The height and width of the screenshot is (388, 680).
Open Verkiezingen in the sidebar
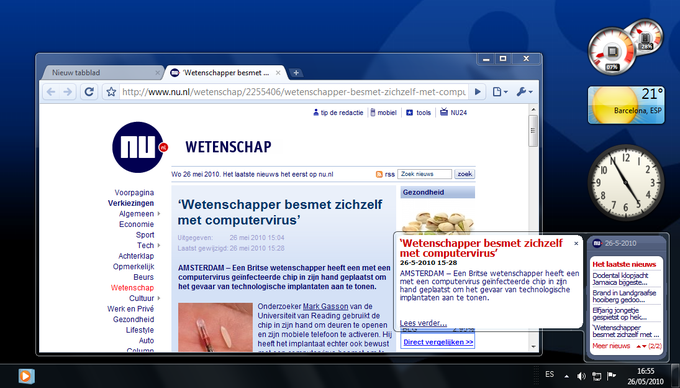point(131,203)
